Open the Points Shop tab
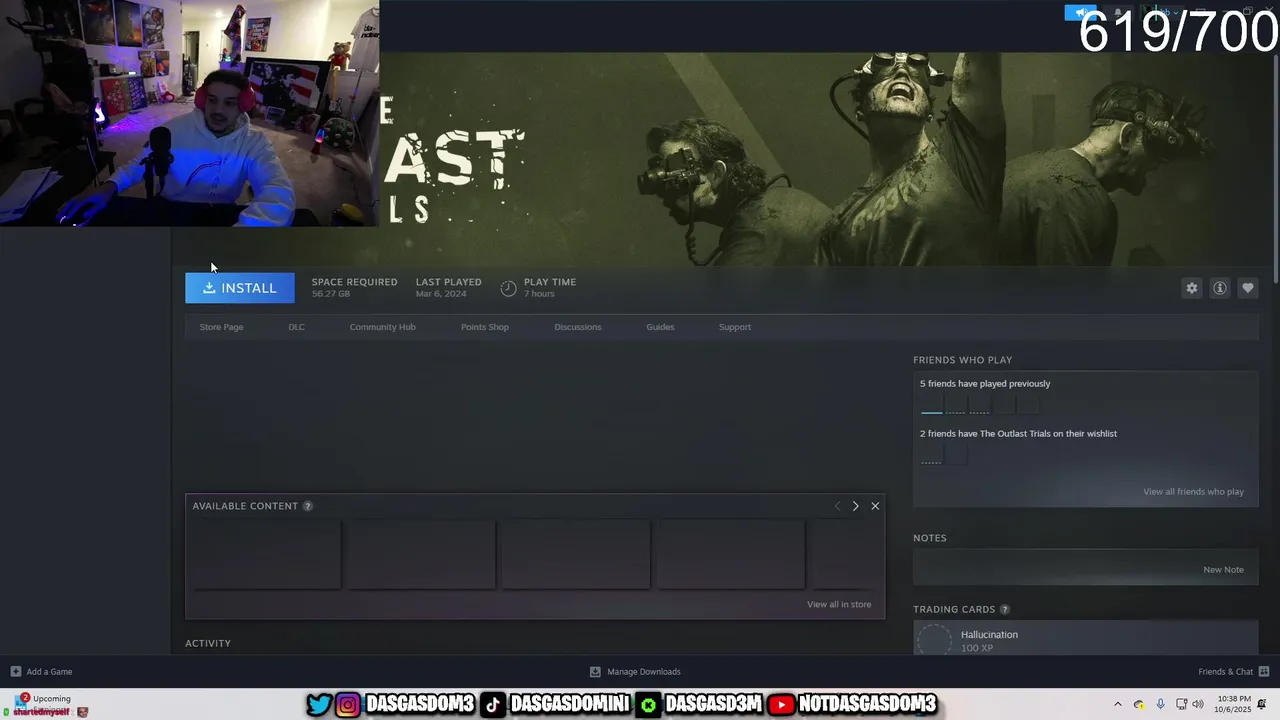 485,327
